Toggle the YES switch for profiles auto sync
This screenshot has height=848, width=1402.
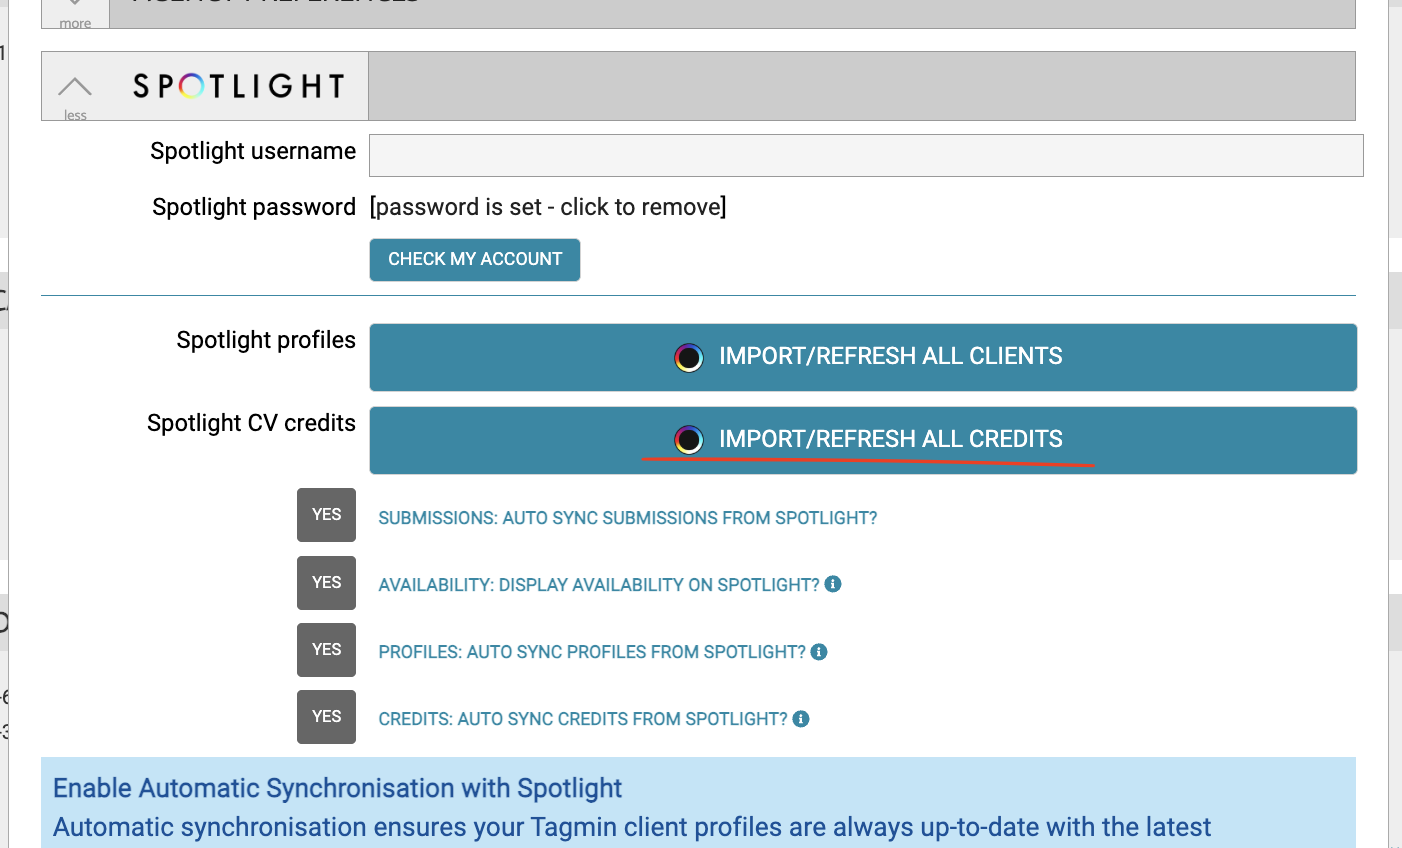click(326, 650)
